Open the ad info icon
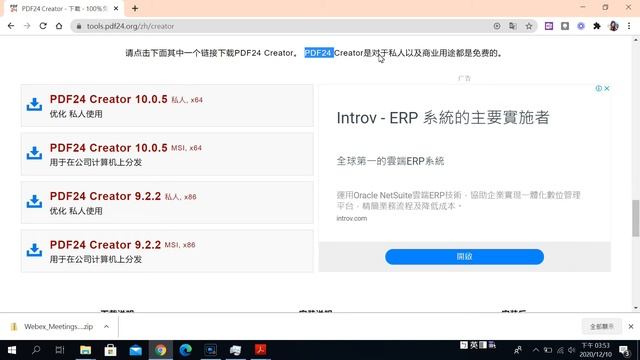640x360 pixels. [x=598, y=88]
